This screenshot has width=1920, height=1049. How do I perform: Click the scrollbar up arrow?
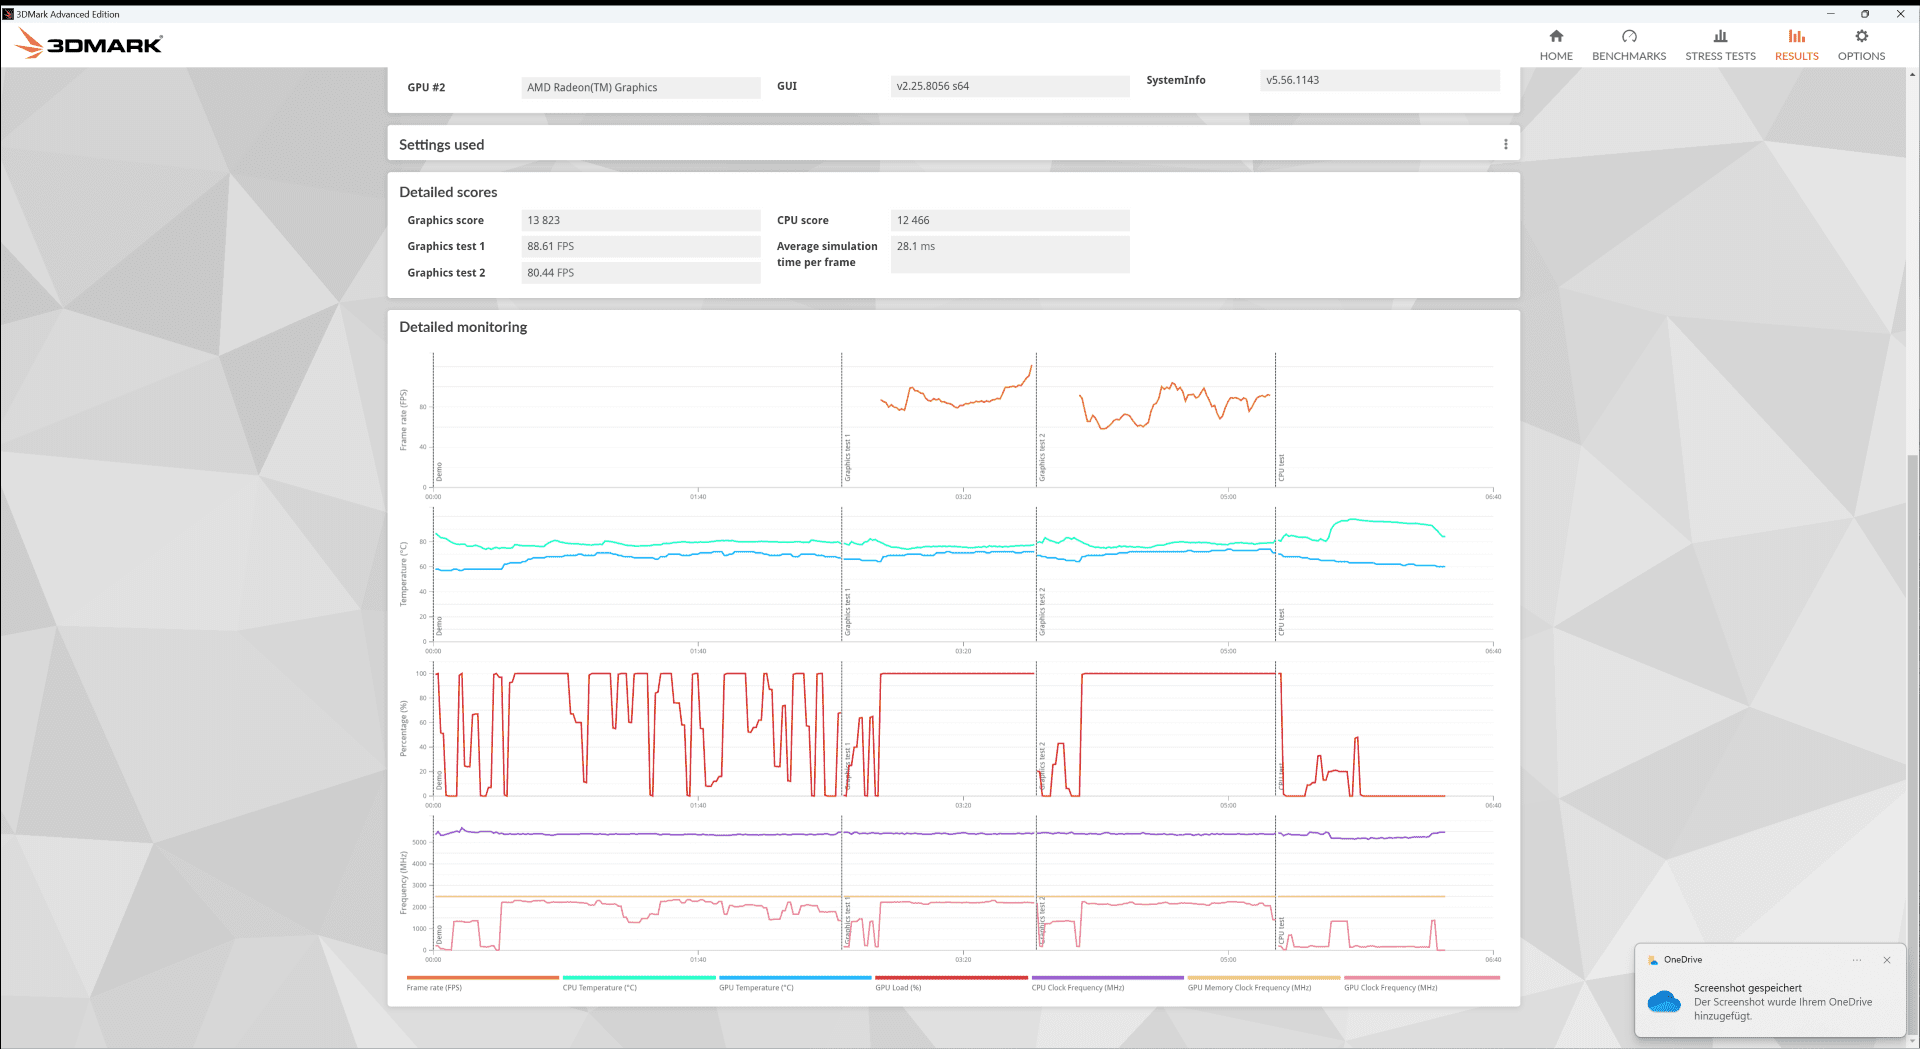point(1913,74)
